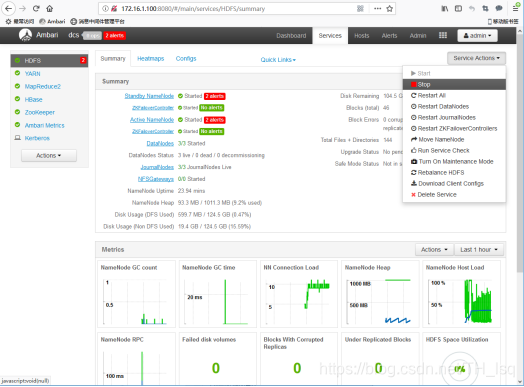Choose Restart JournalNodes menu item
This screenshot has width=524, height=387.
pyautogui.click(x=454, y=118)
